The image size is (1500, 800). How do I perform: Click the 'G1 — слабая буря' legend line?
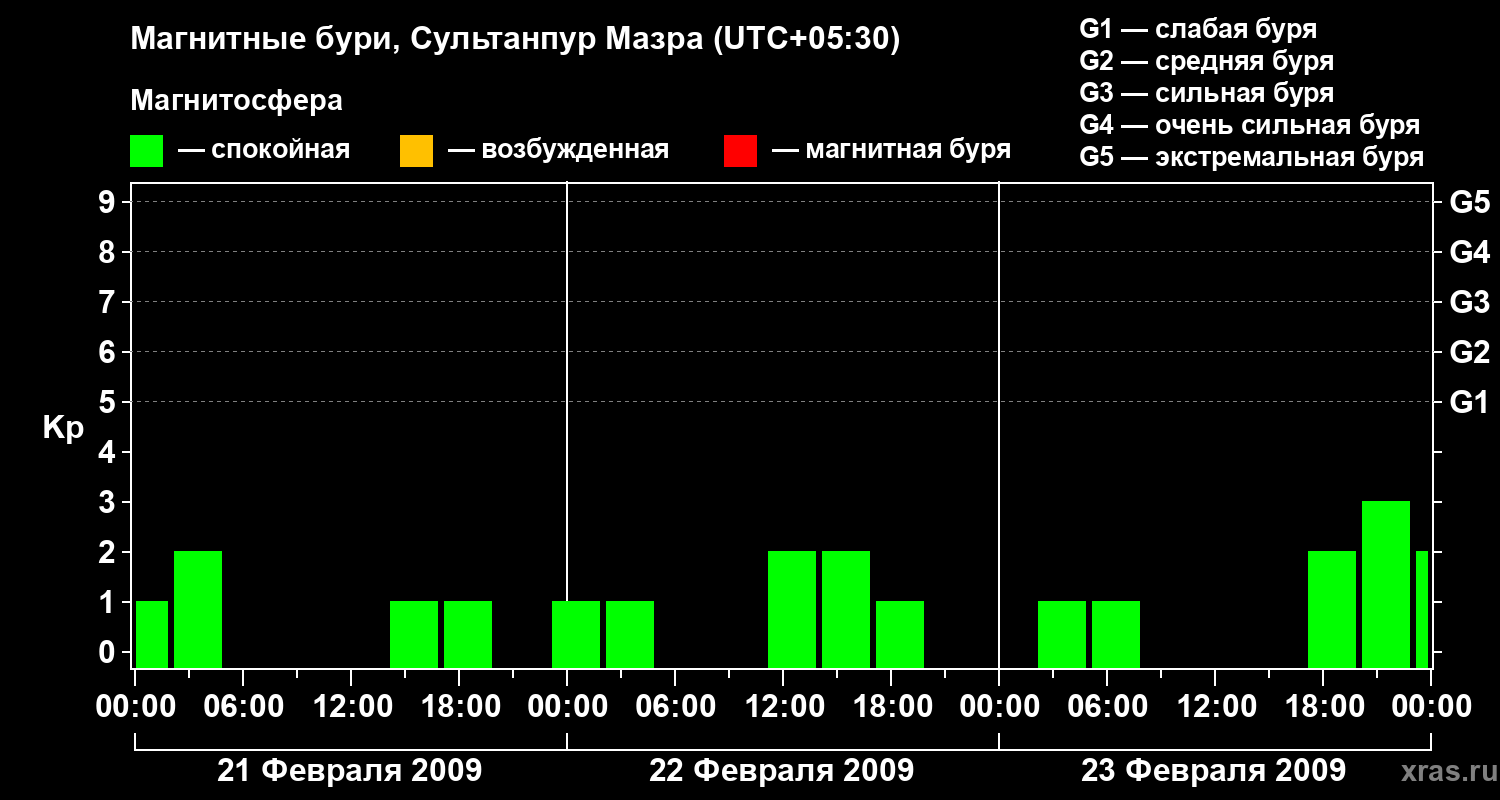pos(1198,29)
